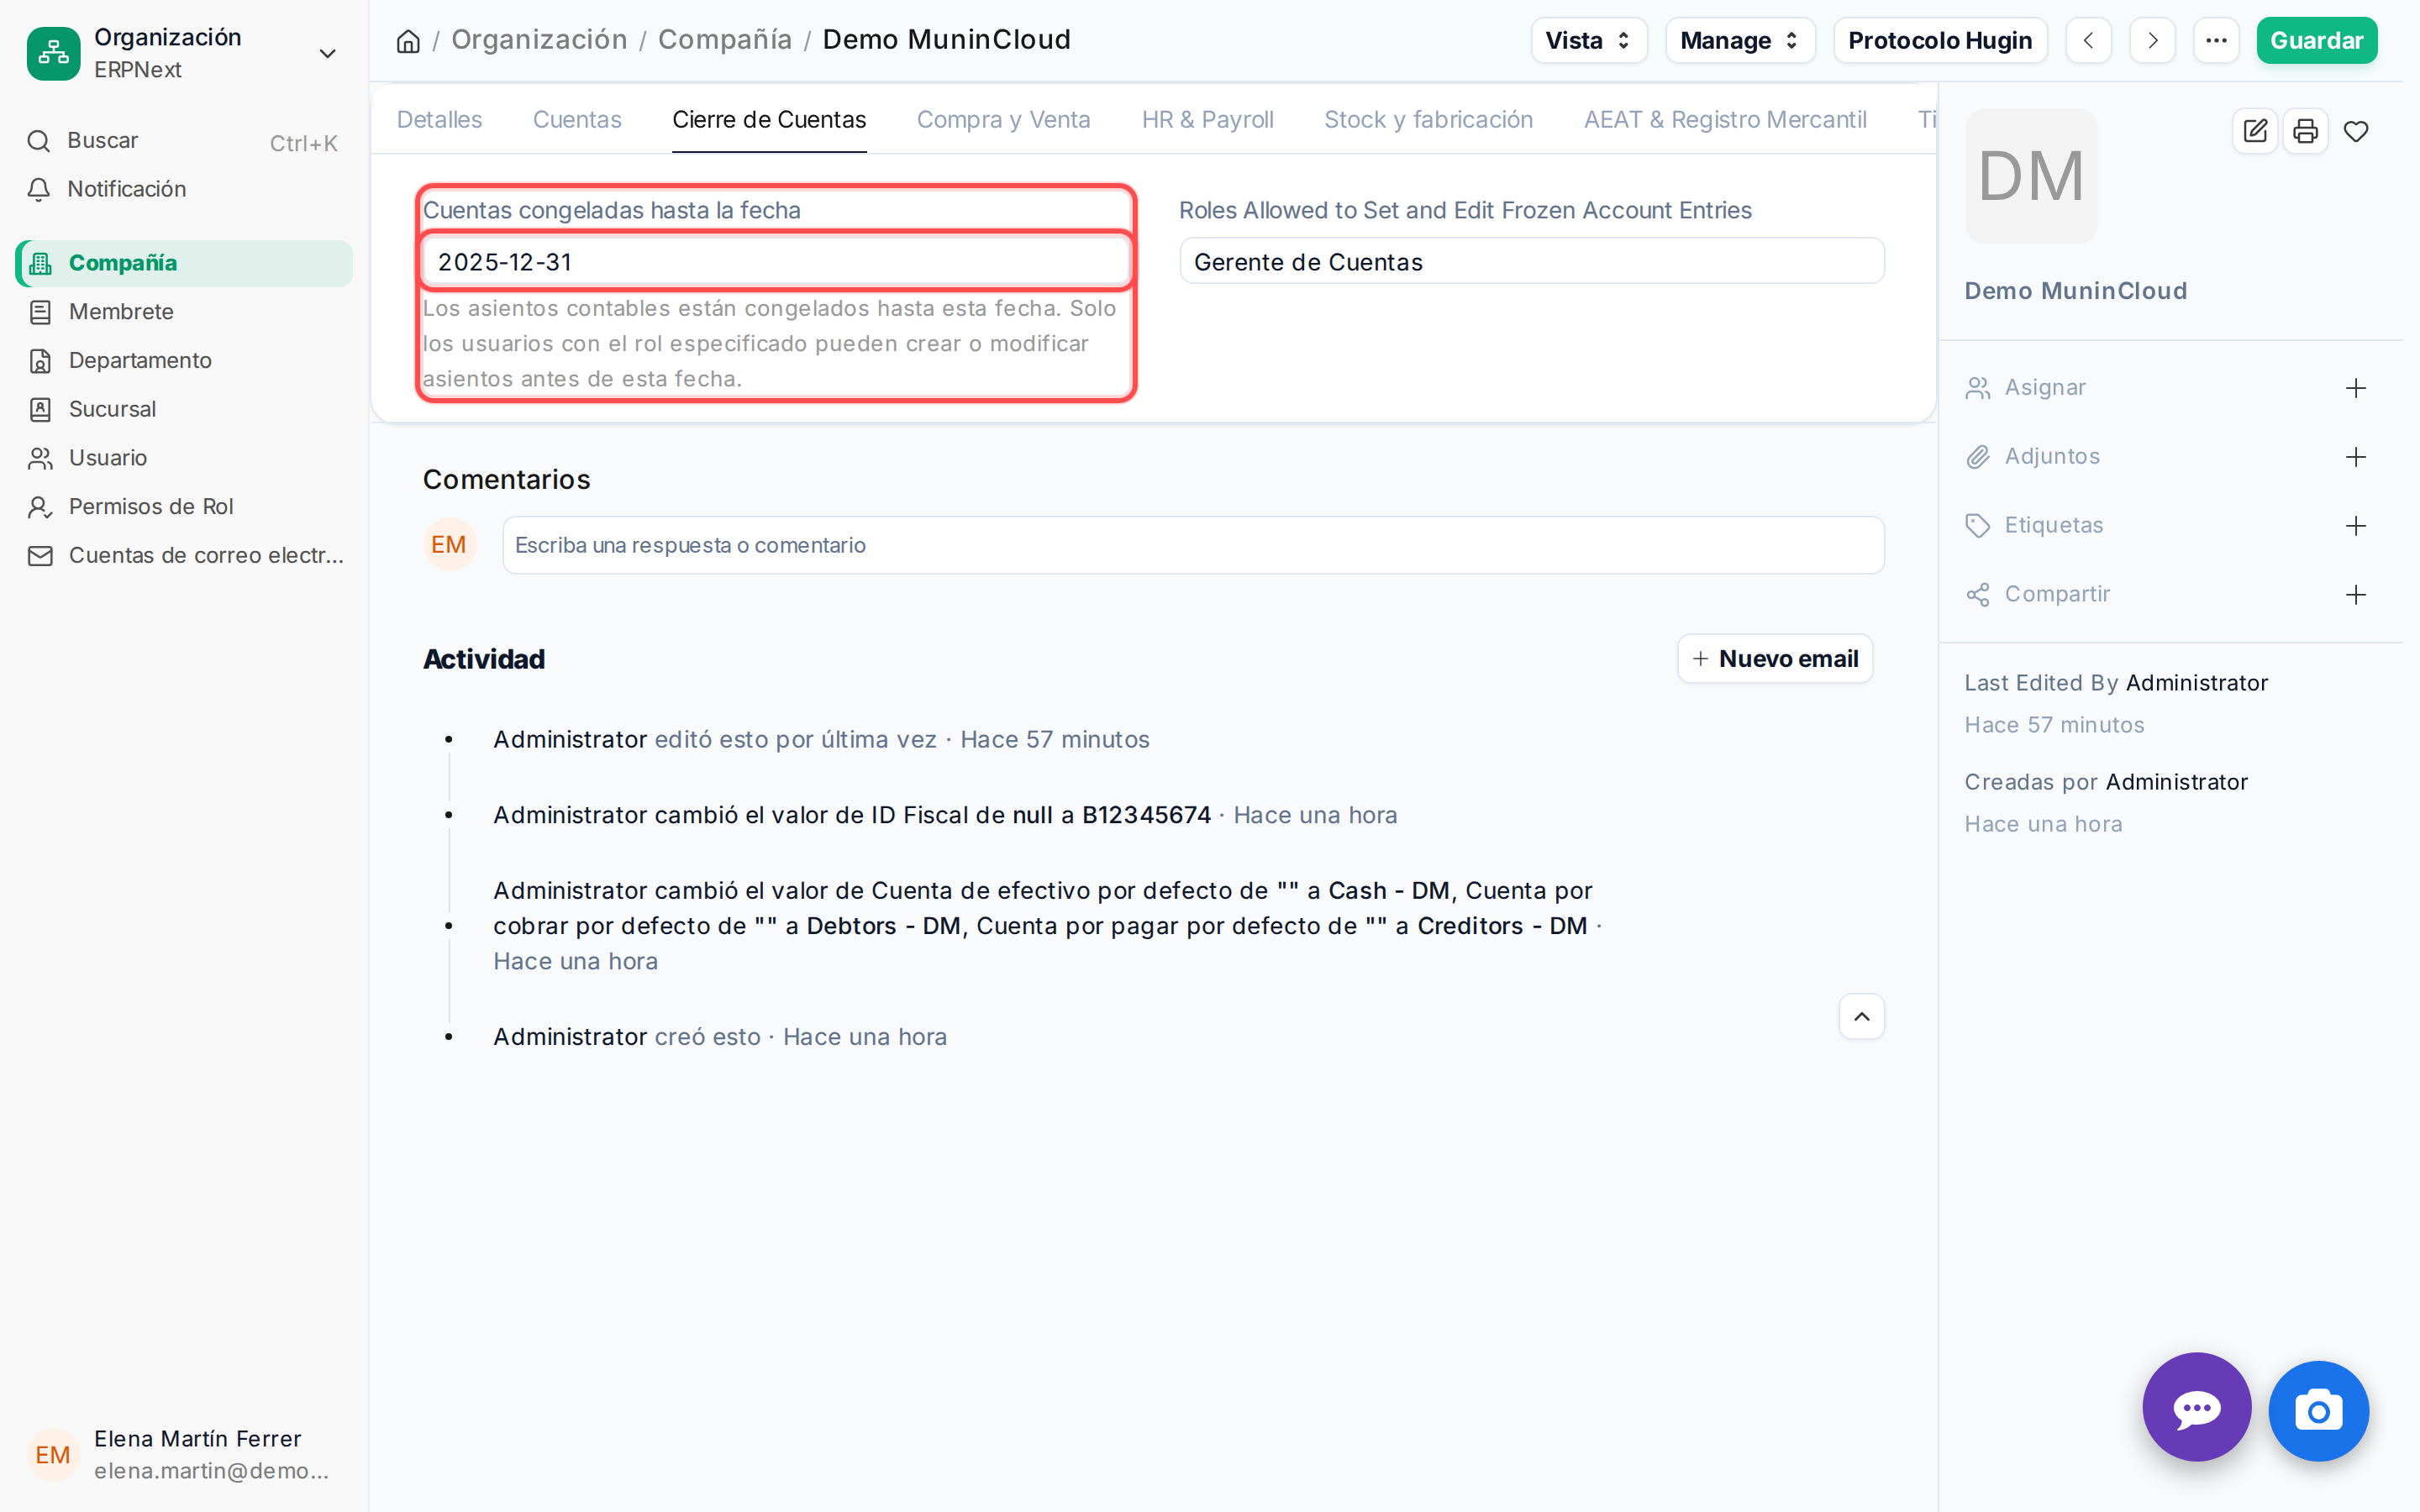Open Cuentas de correo electrónico item

pyautogui.click(x=184, y=555)
